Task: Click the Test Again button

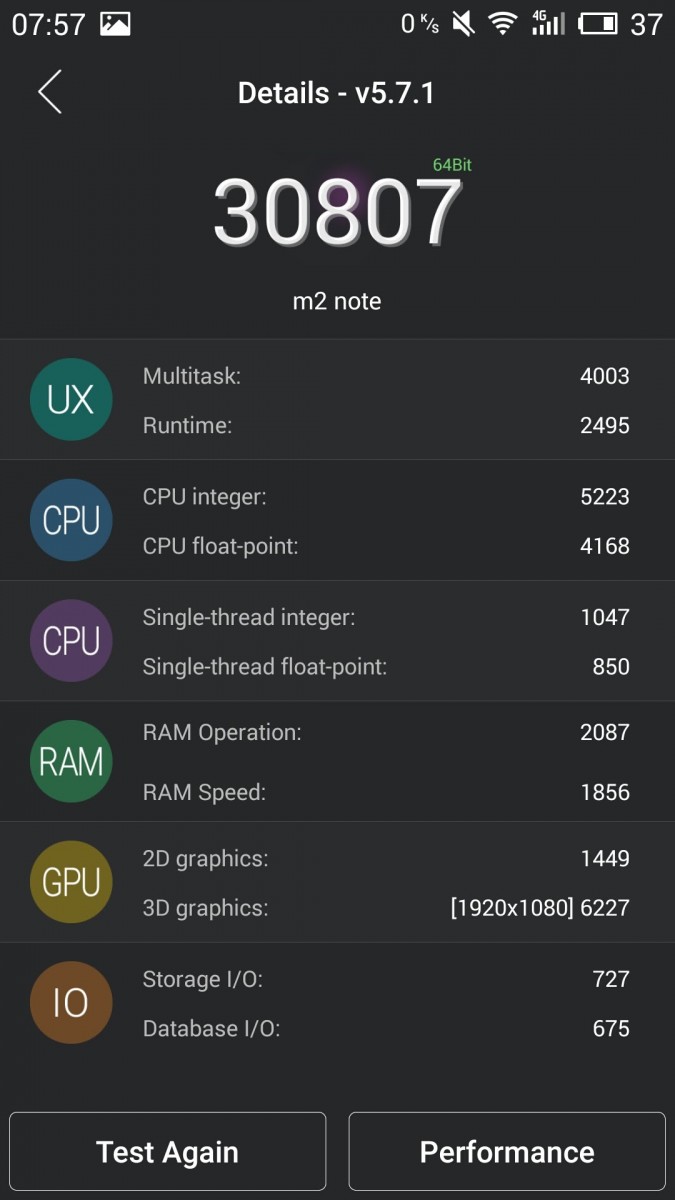Action: click(168, 1152)
